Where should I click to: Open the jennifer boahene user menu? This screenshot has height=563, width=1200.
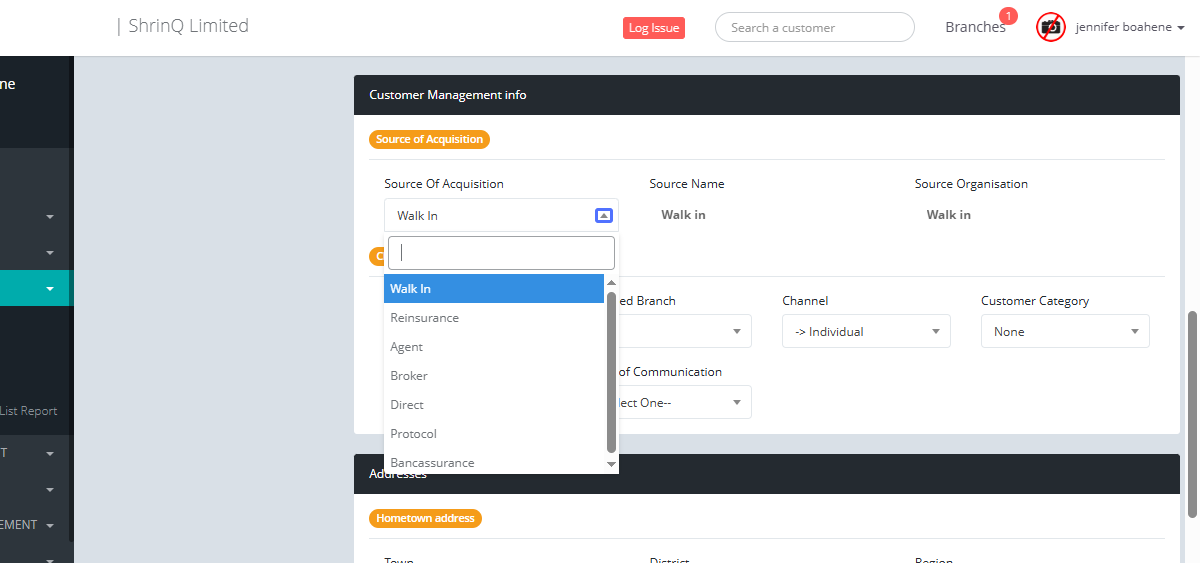[x=1130, y=27]
